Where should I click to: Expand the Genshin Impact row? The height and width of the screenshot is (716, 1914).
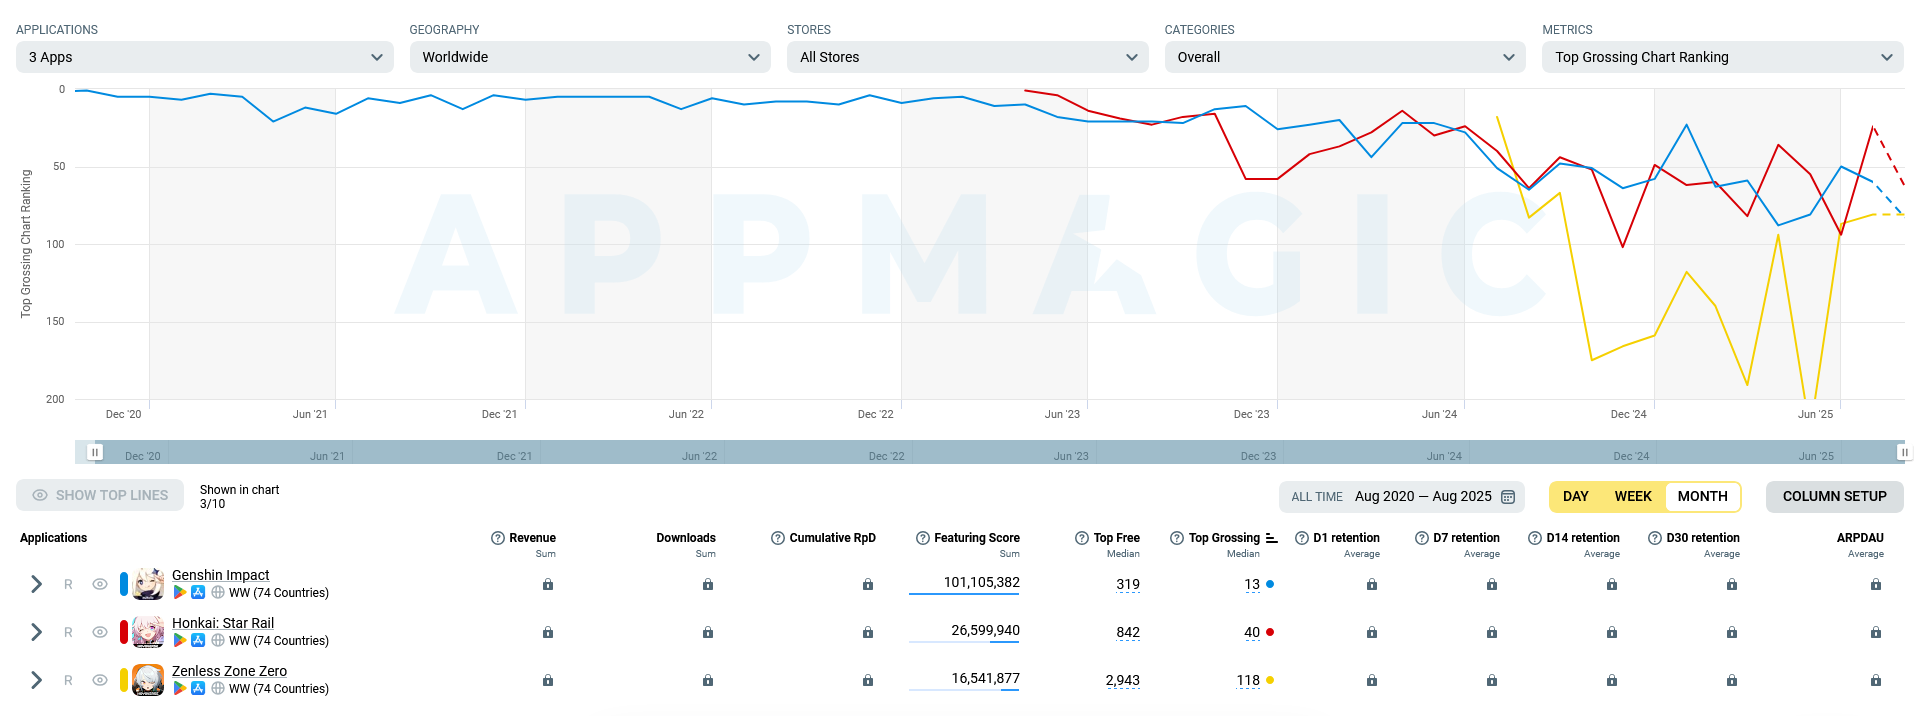(36, 584)
